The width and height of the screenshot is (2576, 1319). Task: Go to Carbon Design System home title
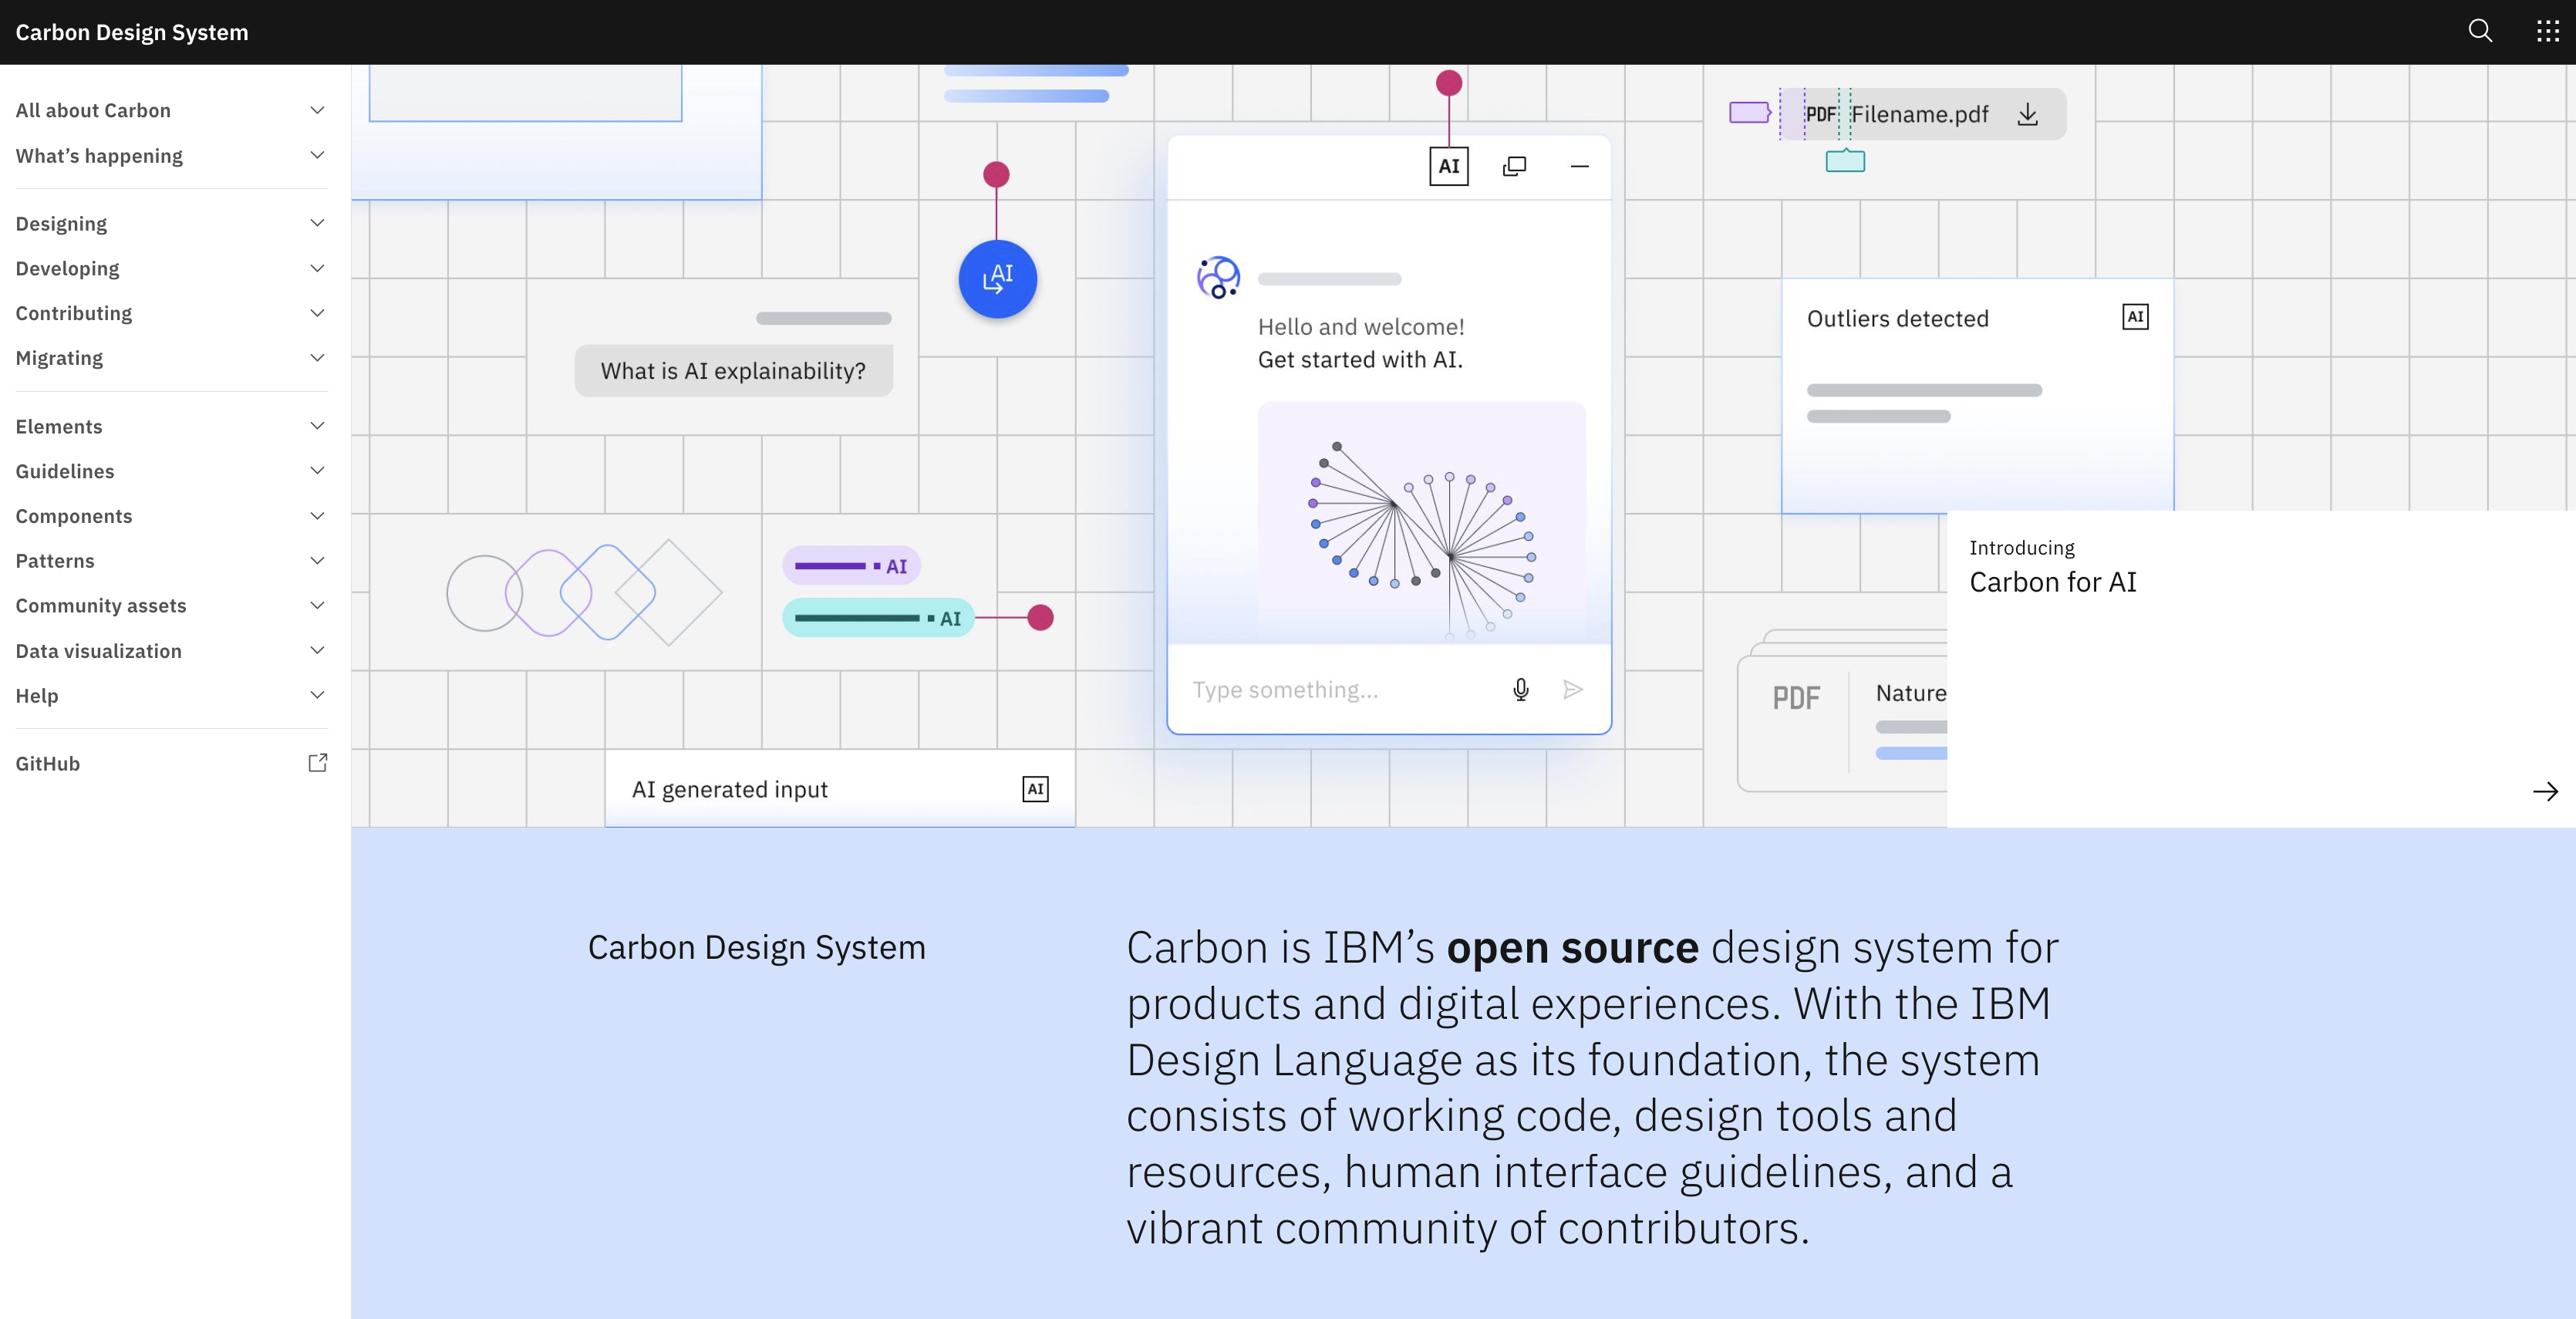(132, 32)
